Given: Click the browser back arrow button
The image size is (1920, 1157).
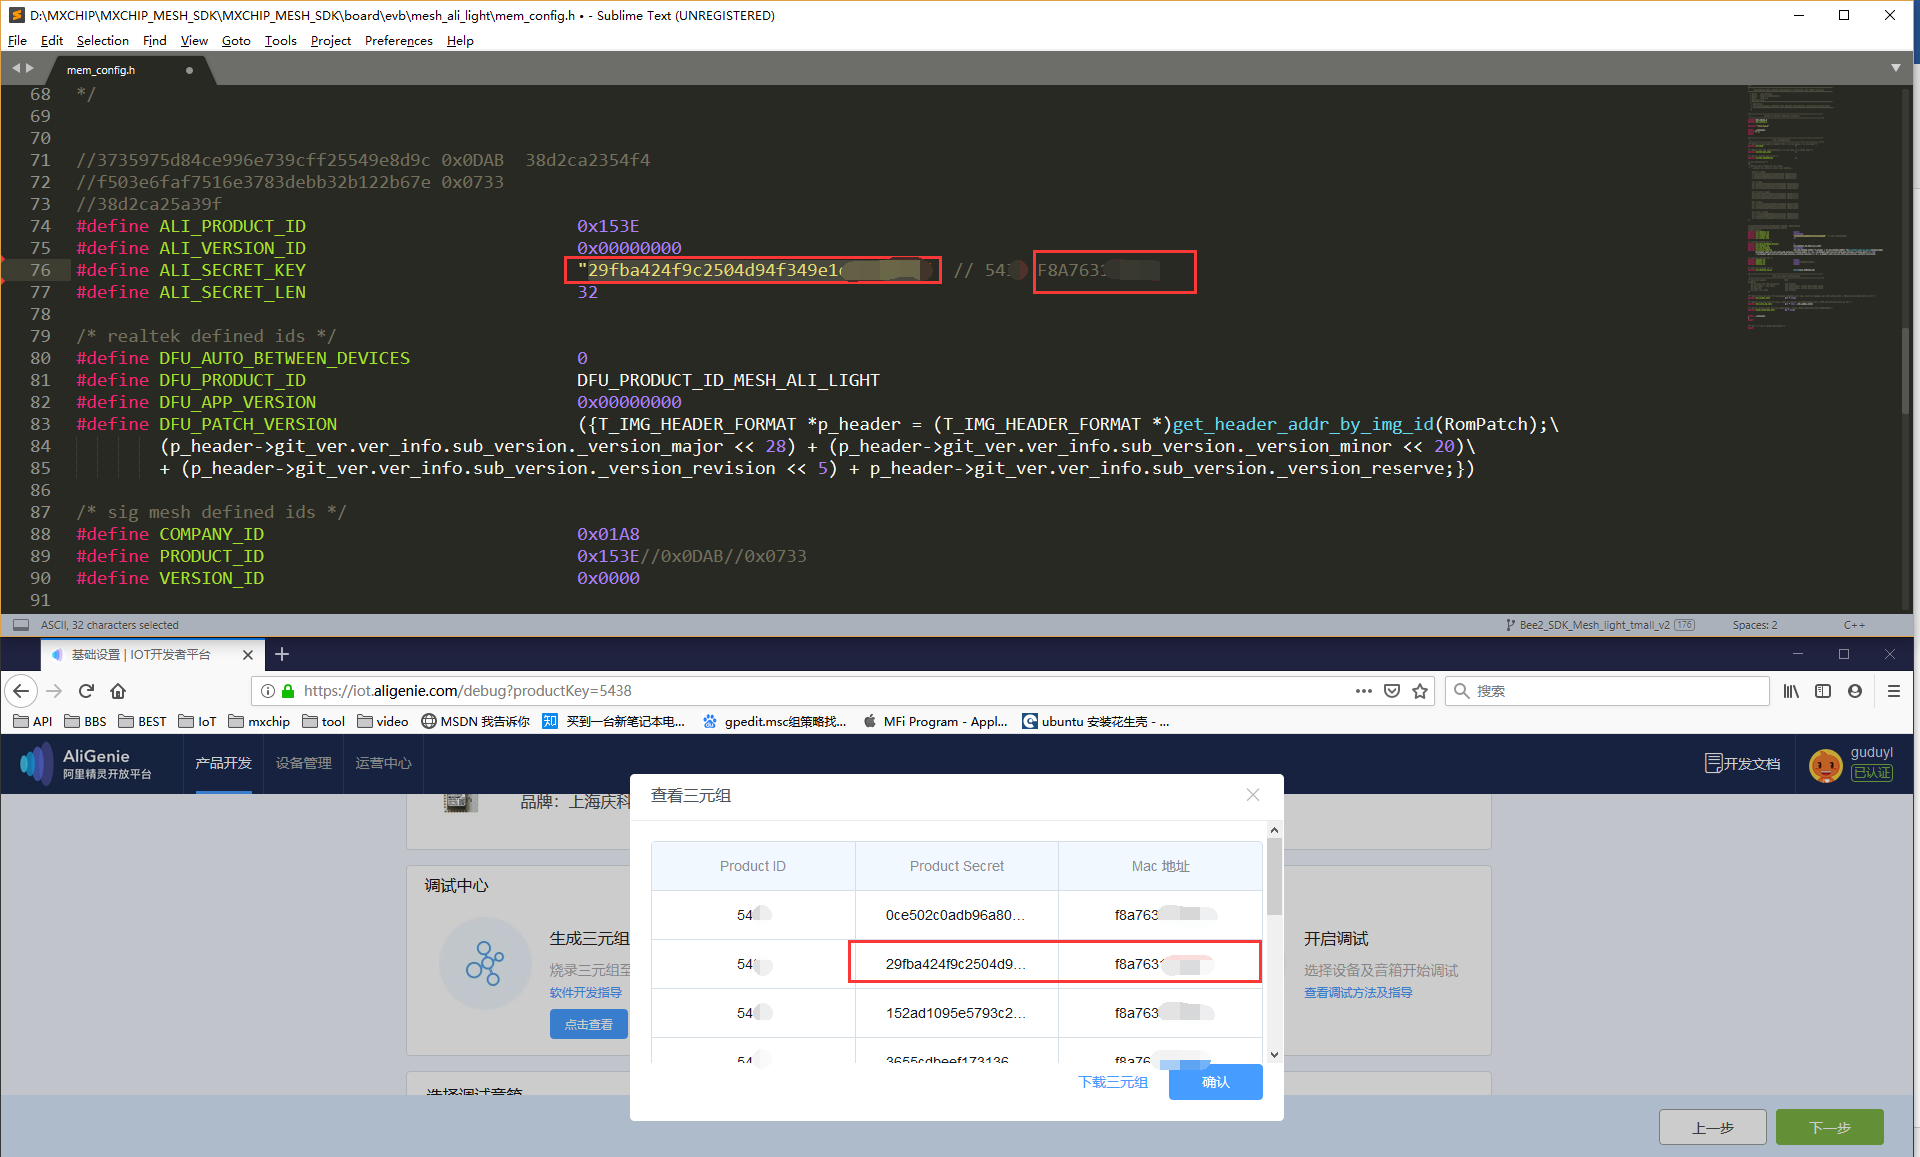Looking at the screenshot, I should point(21,691).
